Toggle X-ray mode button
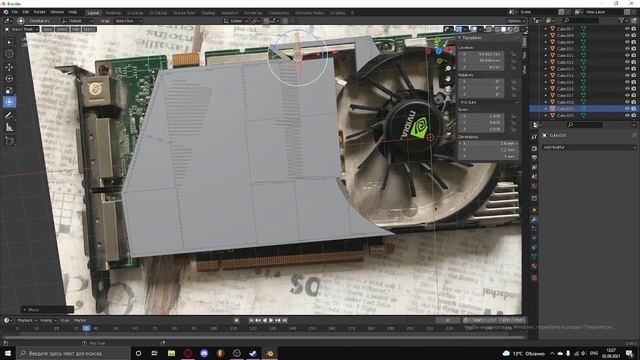640x360 pixels. (x=489, y=29)
